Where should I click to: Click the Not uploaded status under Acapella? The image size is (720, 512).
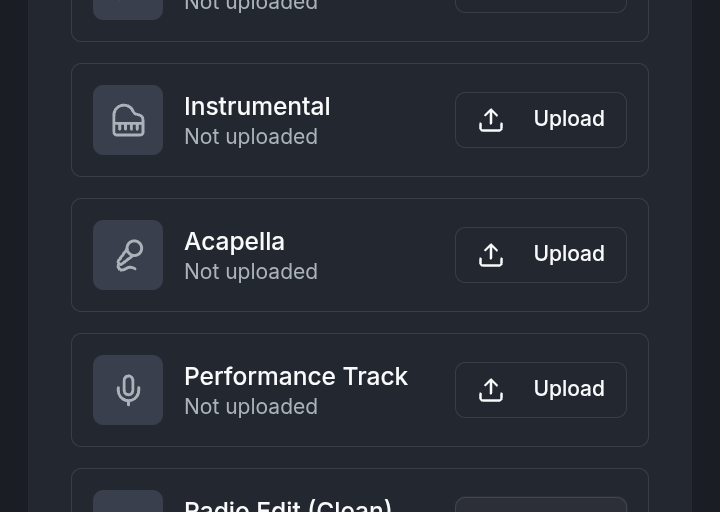tap(251, 271)
